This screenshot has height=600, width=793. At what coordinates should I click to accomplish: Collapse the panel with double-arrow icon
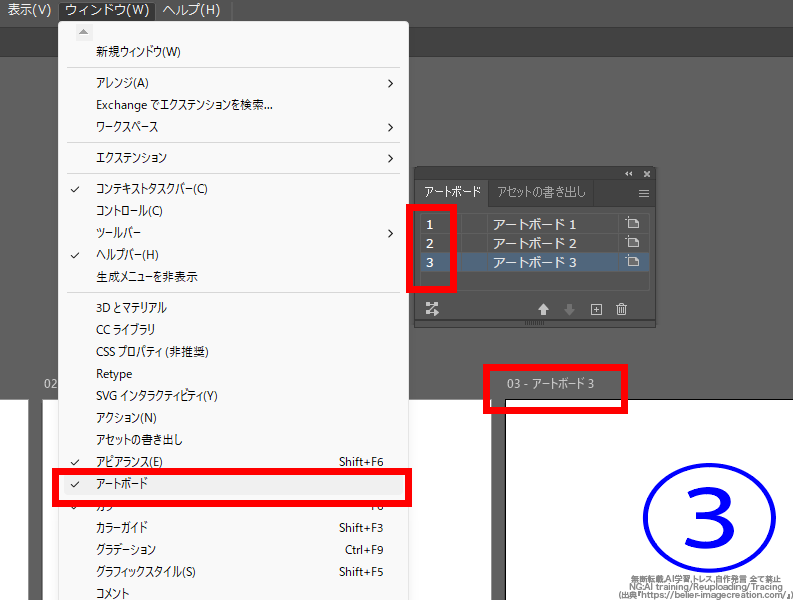tap(629, 174)
